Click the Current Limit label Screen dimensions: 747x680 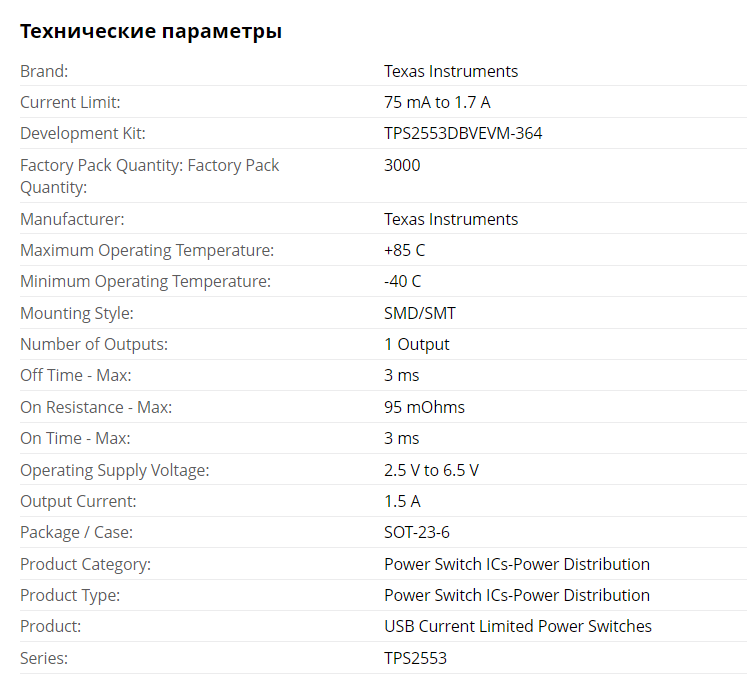[70, 102]
